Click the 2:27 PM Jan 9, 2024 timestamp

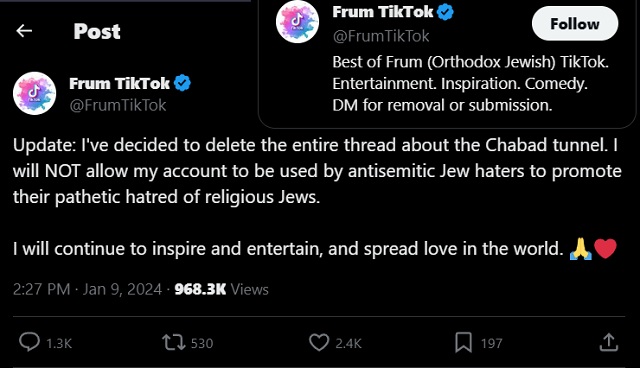87,289
